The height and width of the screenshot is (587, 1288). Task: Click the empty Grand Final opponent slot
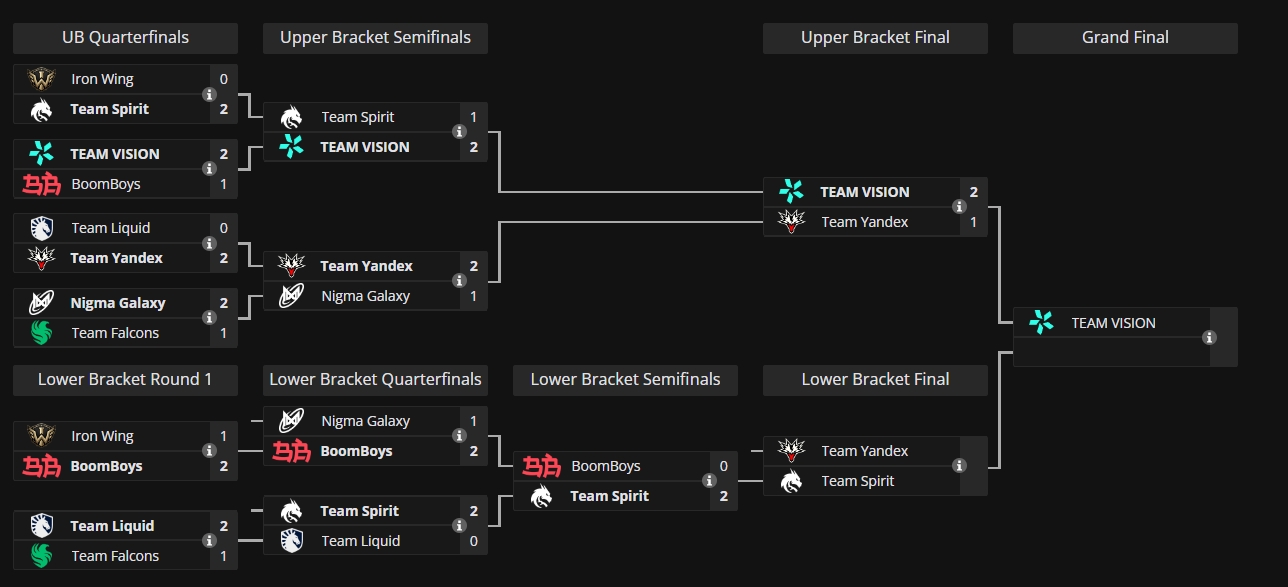(x=1105, y=352)
